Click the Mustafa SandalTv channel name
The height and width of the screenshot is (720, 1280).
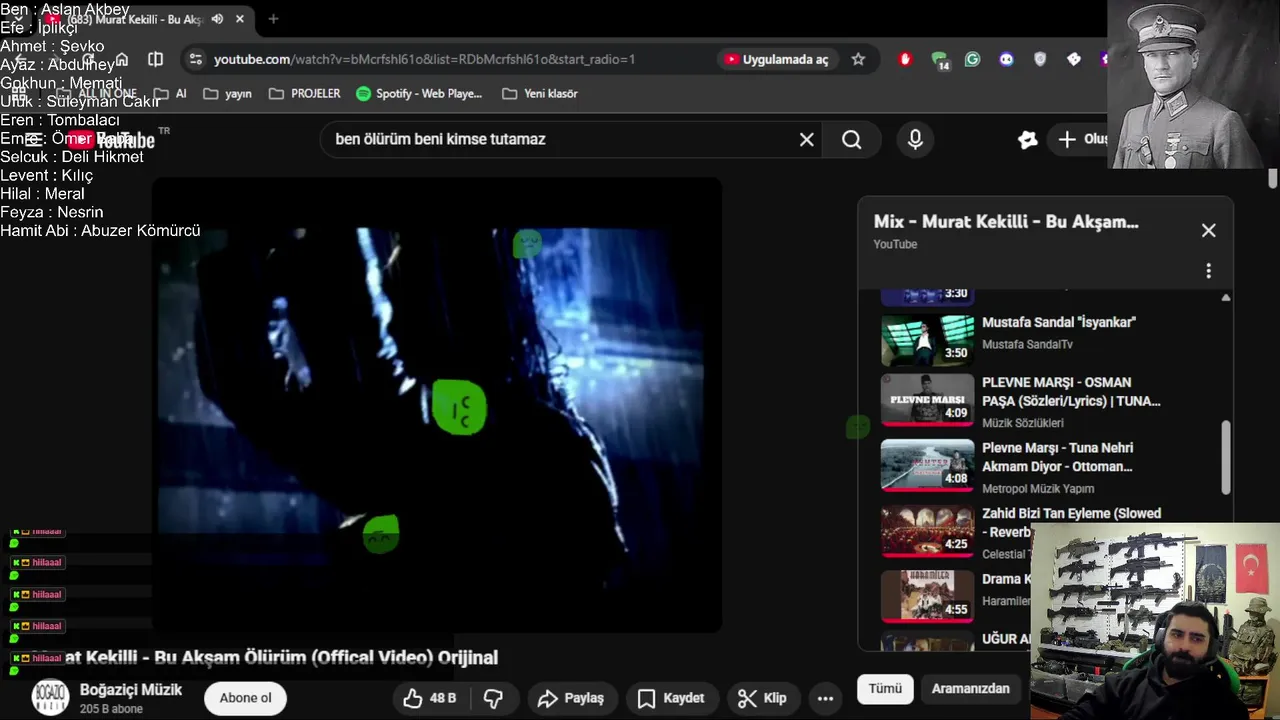(1027, 344)
